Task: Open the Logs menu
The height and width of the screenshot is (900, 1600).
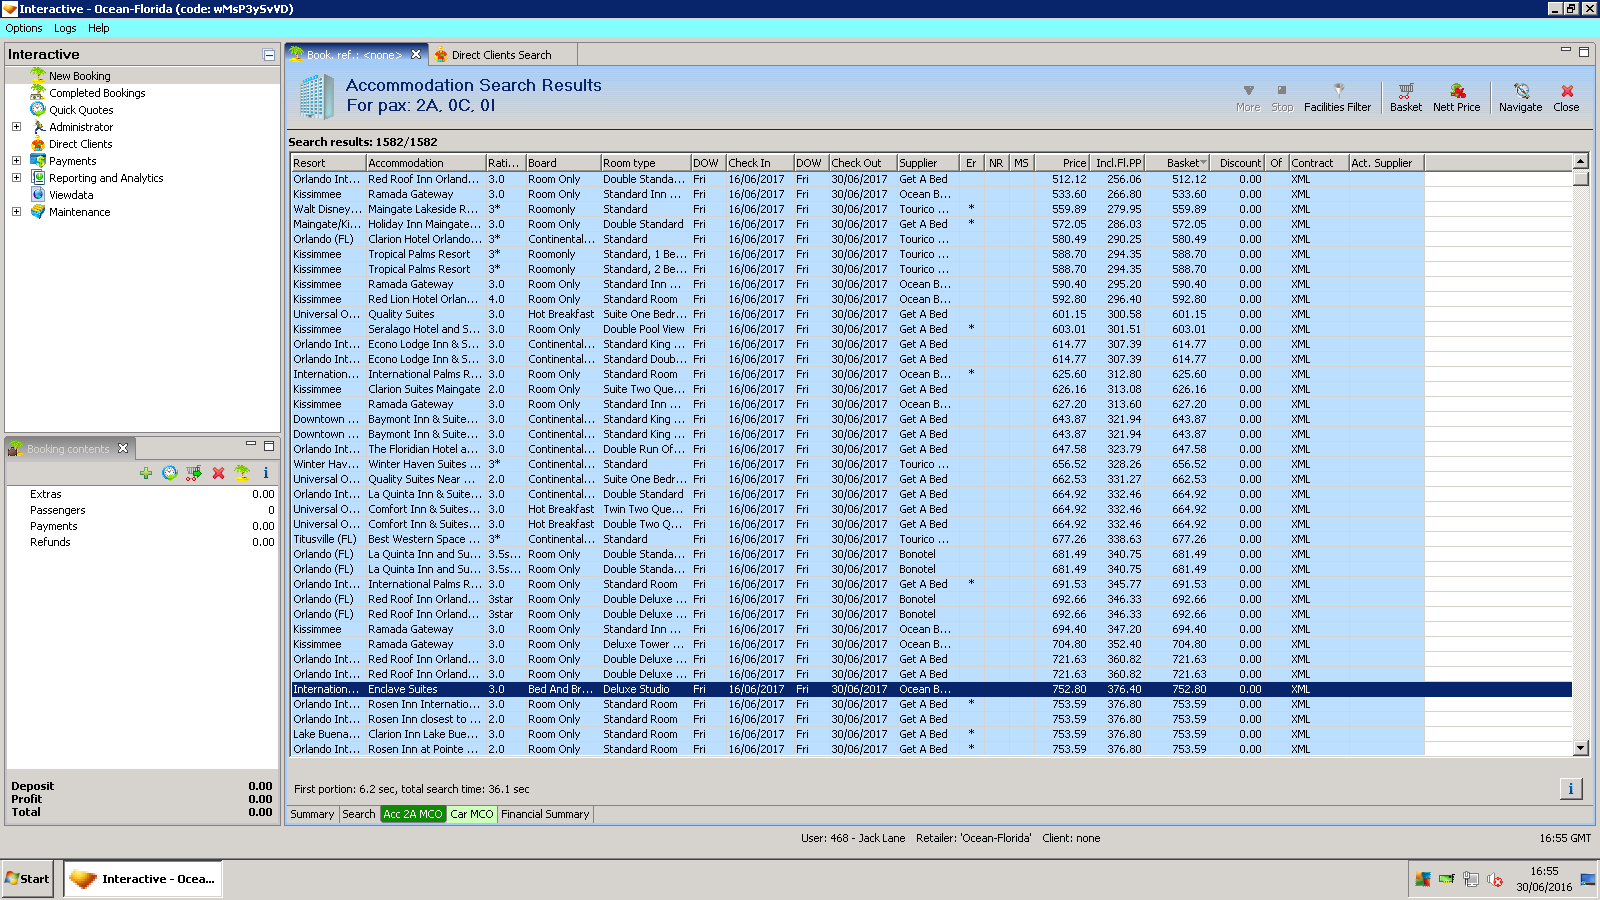Action: (x=65, y=28)
